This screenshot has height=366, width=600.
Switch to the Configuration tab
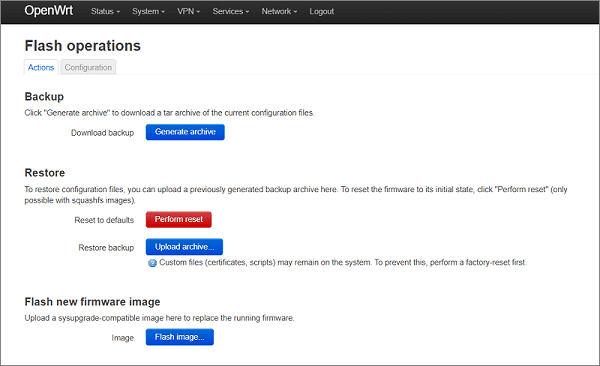pos(88,67)
